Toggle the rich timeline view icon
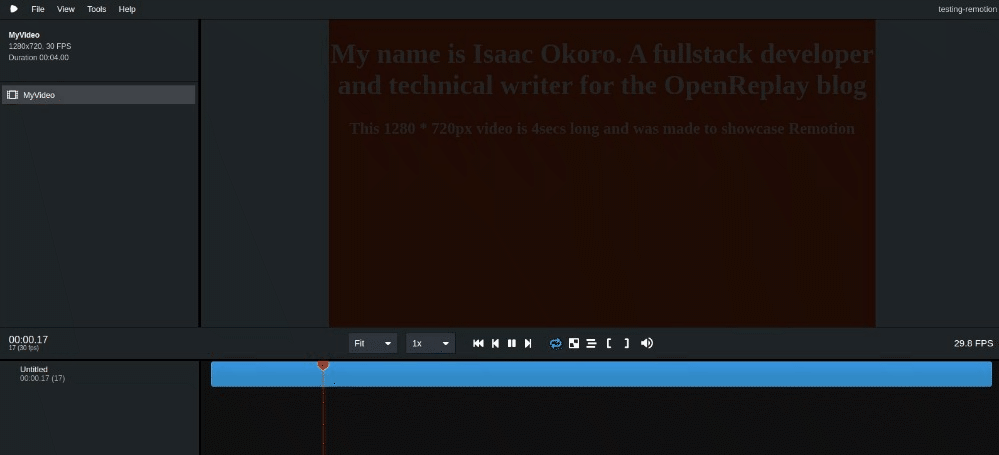The height and width of the screenshot is (455, 999). [x=591, y=343]
